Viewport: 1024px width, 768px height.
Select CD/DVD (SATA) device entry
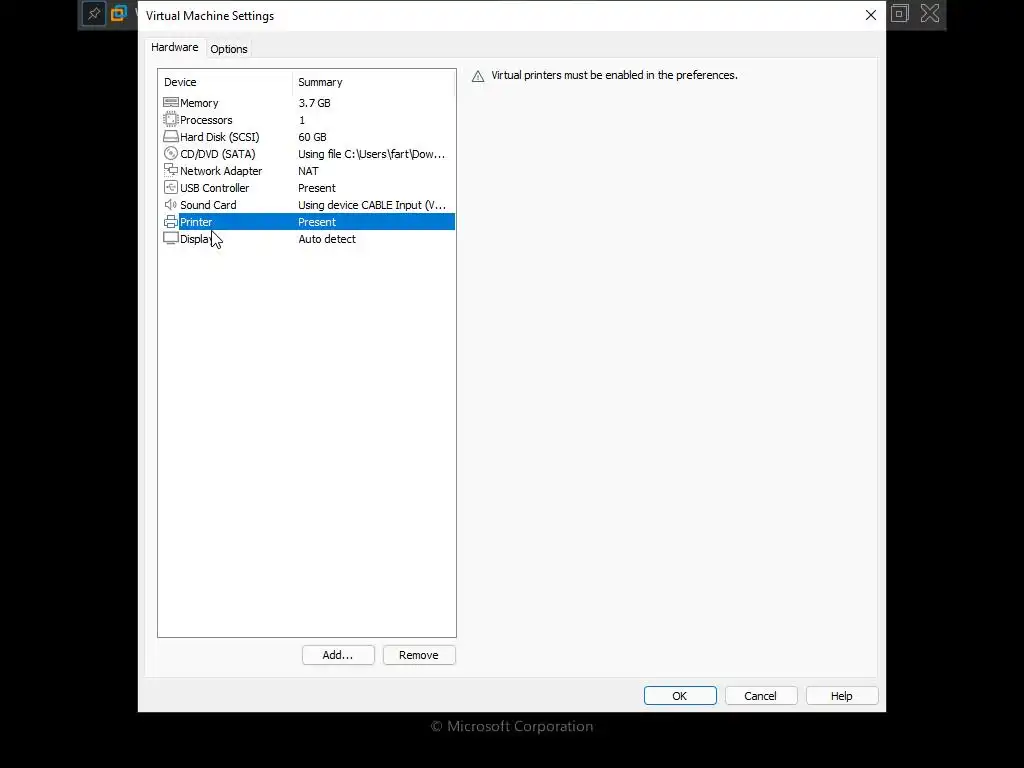coord(217,154)
